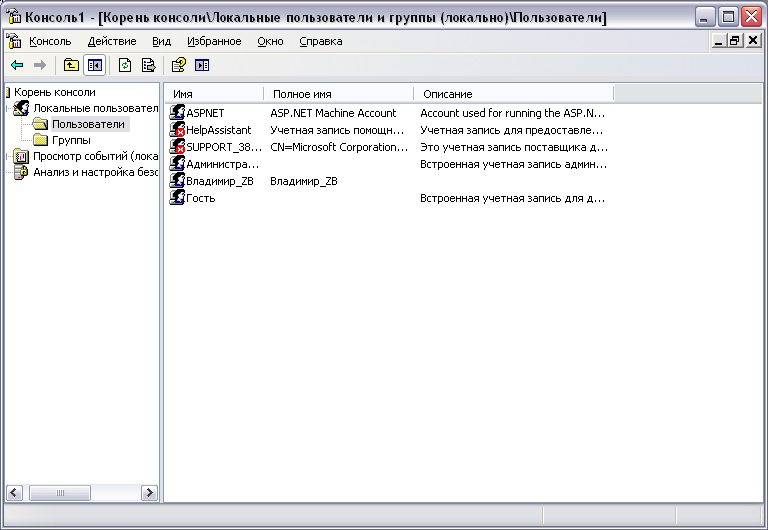
Task: Click the ASPNET user account icon
Action: click(x=177, y=113)
